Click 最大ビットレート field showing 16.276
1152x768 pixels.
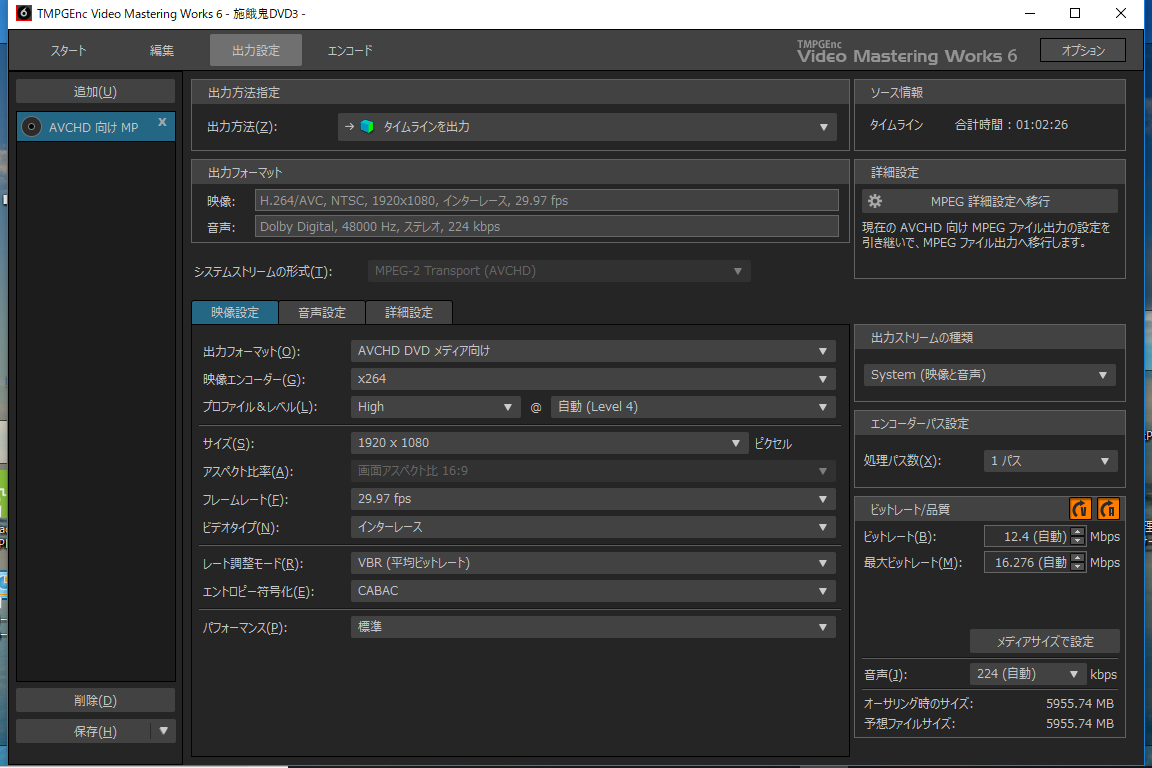(x=1026, y=562)
